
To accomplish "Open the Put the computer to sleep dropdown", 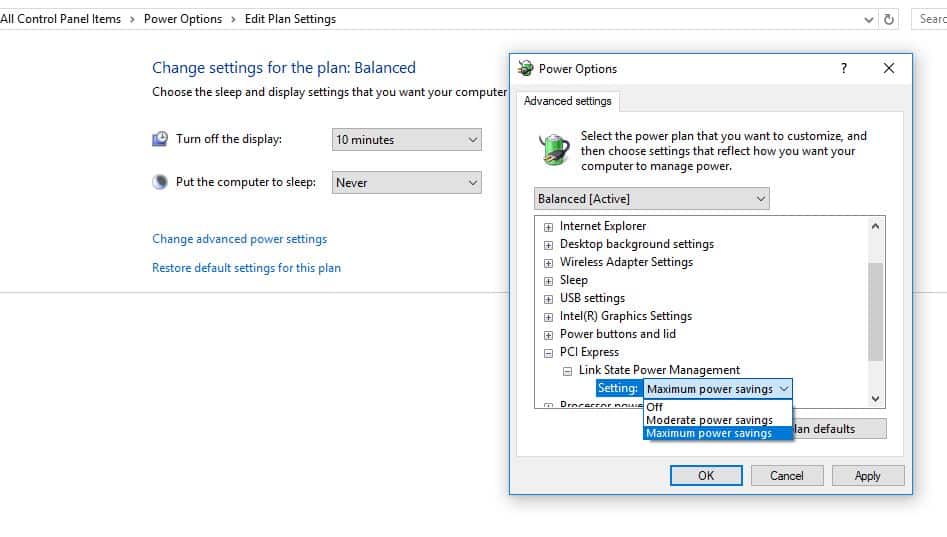I will click(x=406, y=183).
